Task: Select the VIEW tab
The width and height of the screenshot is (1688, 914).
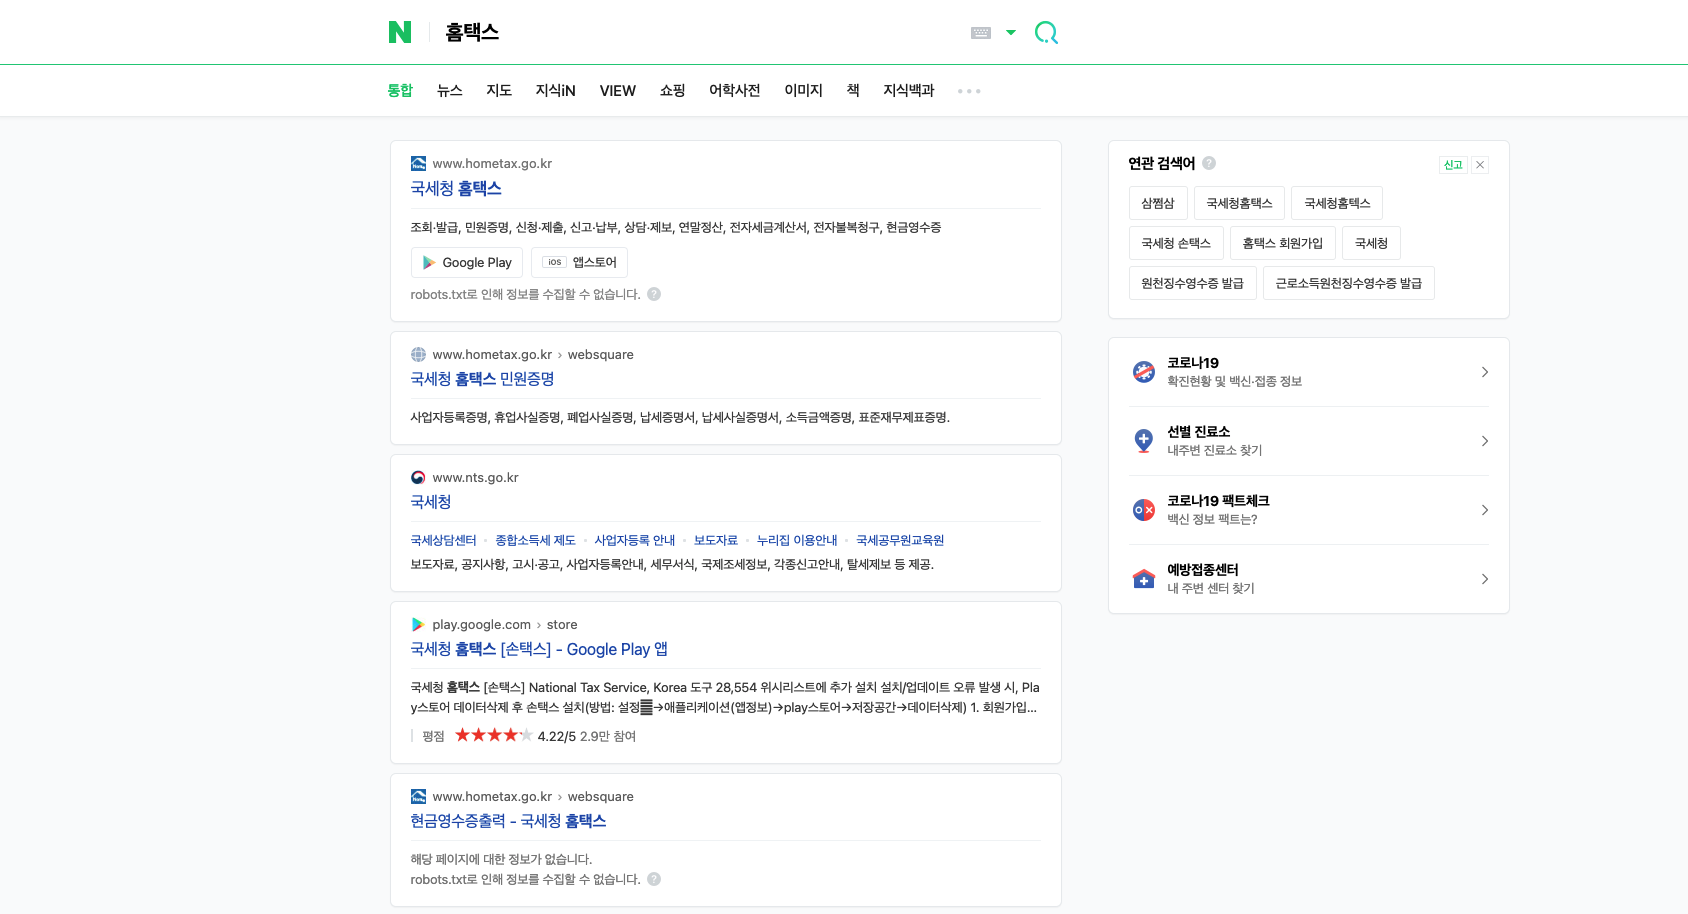Action: (617, 90)
